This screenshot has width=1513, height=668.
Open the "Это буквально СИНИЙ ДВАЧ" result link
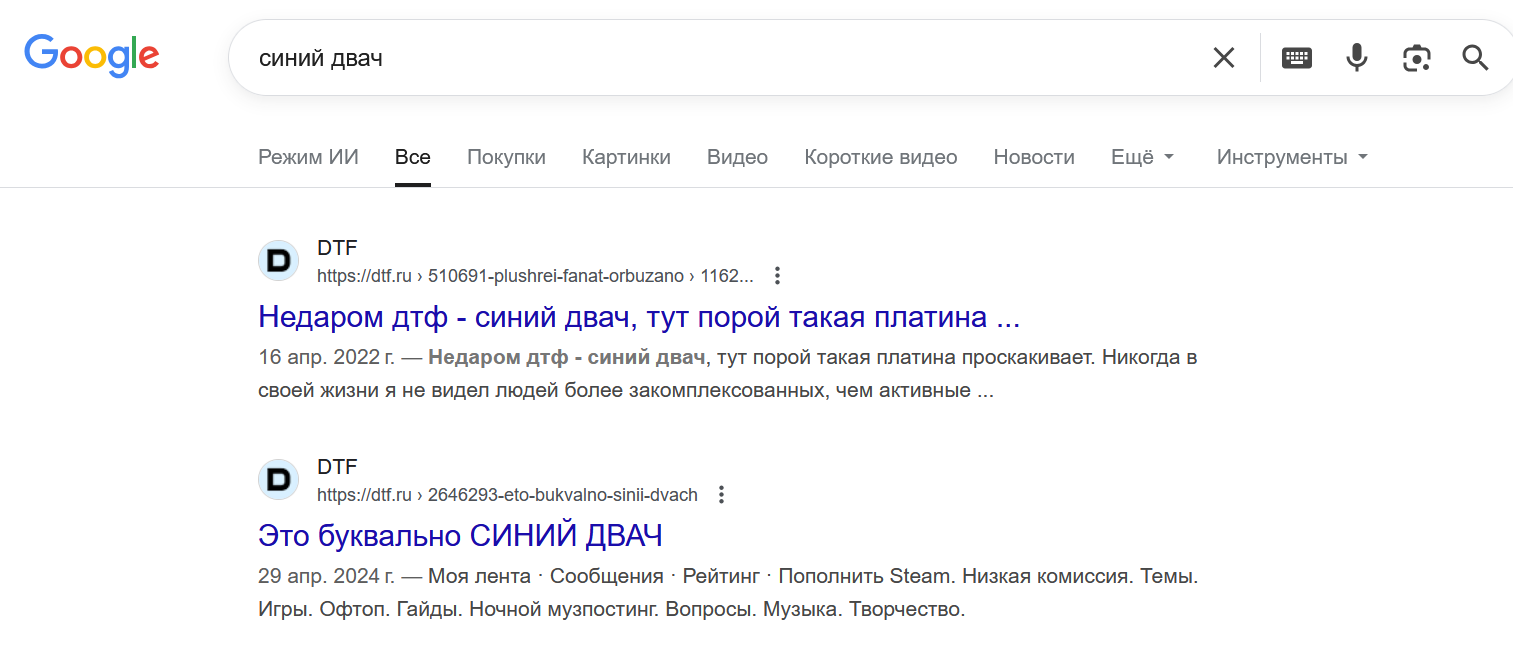pyautogui.click(x=460, y=536)
